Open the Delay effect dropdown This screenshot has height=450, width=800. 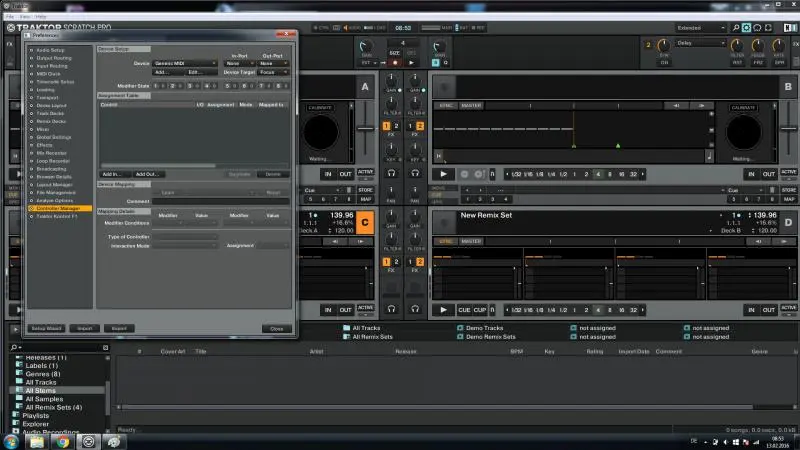tap(700, 43)
